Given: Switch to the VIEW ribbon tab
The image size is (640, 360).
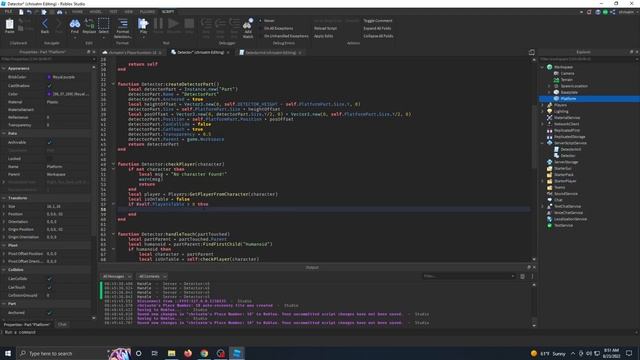Looking at the screenshot, I should (x=129, y=12).
